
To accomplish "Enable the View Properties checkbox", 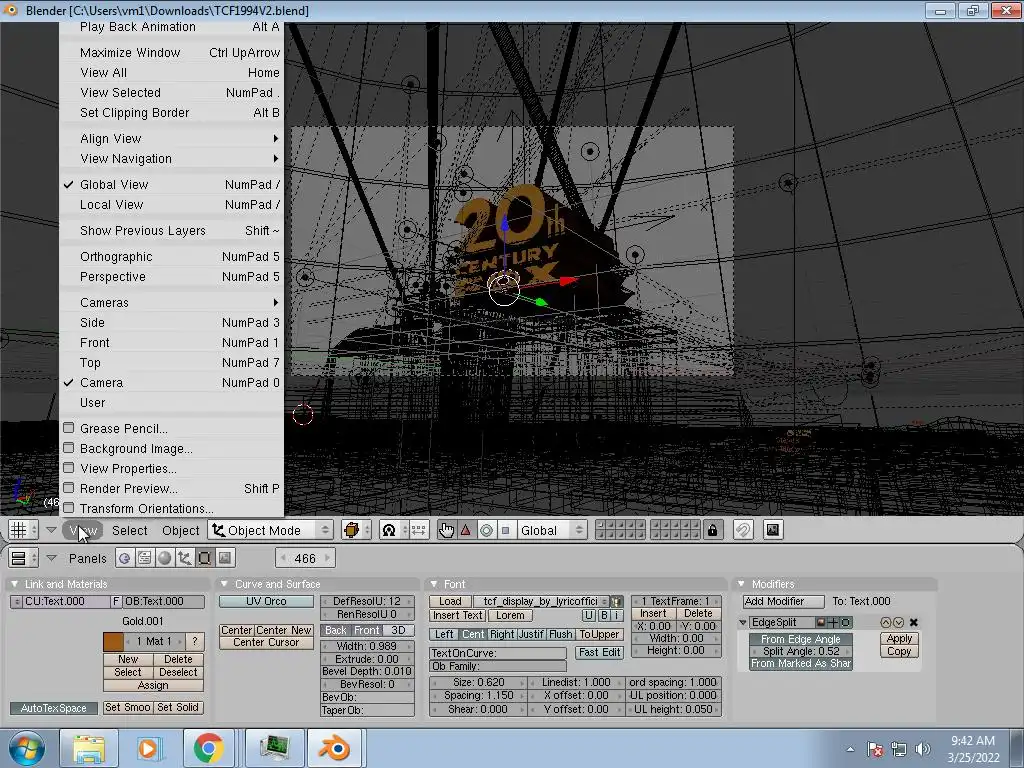I will coord(69,468).
